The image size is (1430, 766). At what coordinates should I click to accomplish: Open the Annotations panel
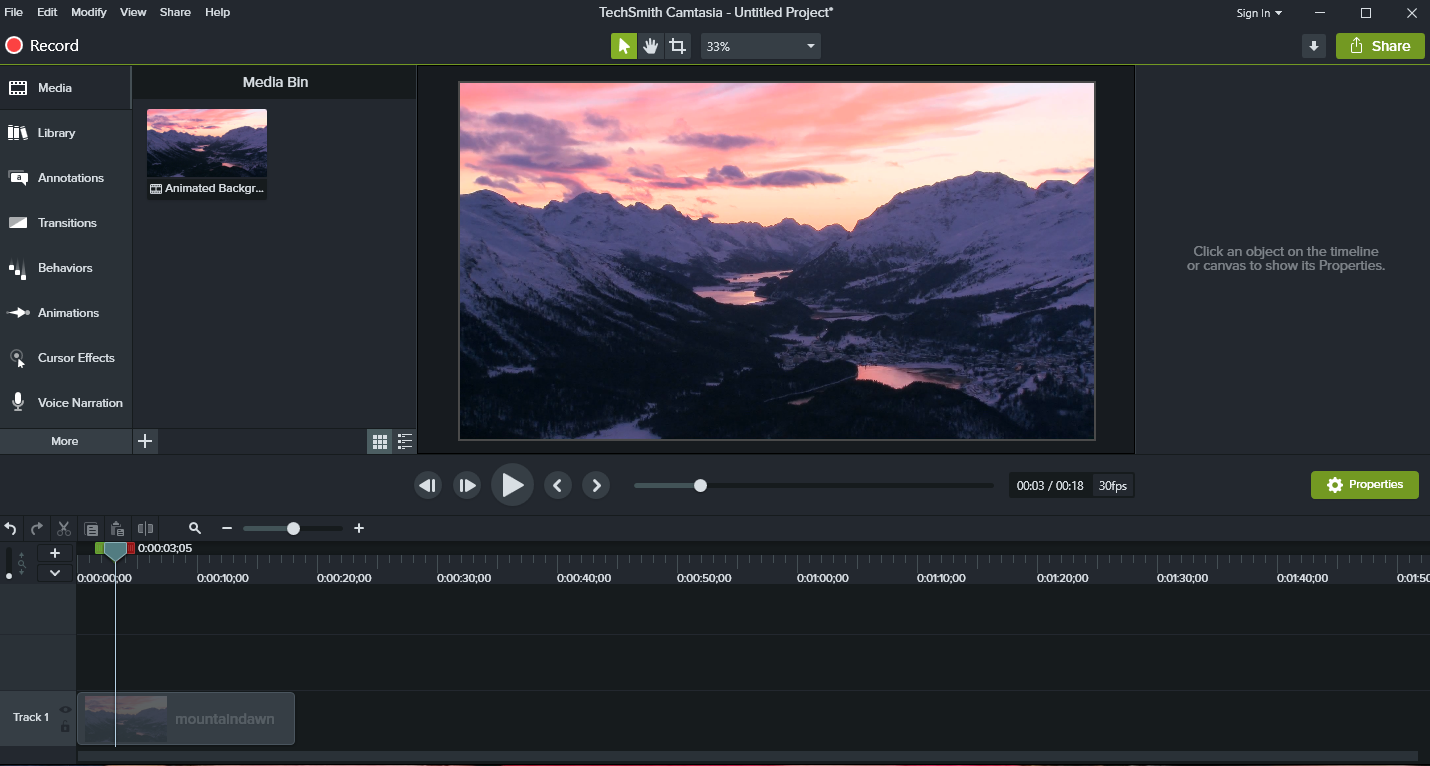(70, 177)
